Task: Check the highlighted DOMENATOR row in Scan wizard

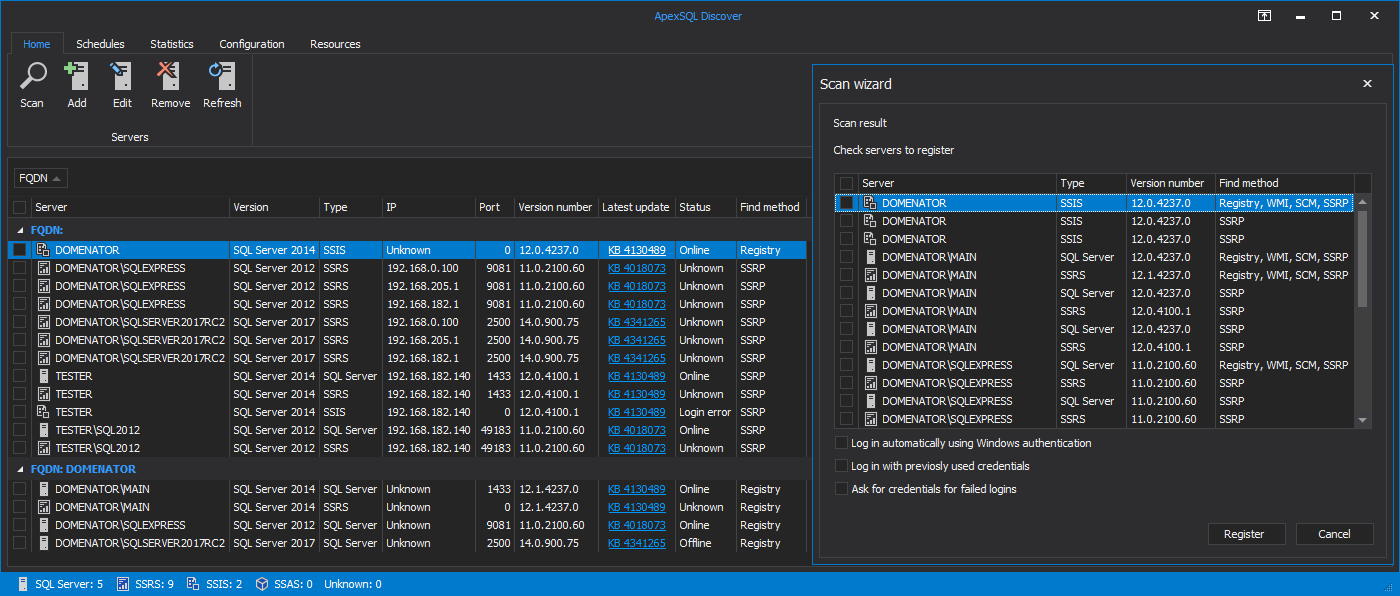Action: pyautogui.click(x=847, y=203)
